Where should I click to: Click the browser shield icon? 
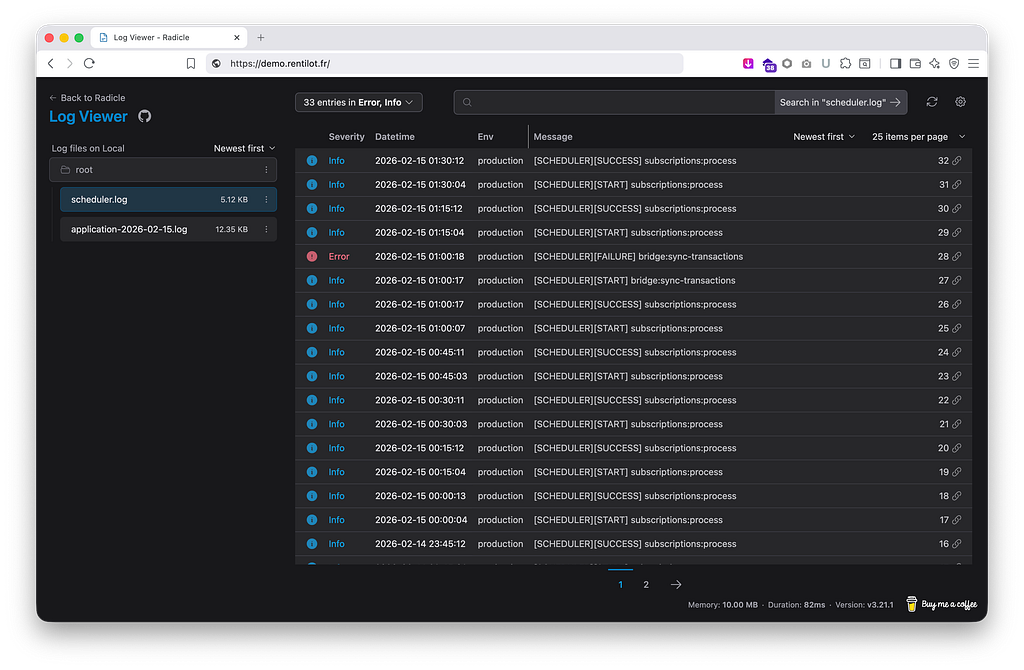[954, 63]
